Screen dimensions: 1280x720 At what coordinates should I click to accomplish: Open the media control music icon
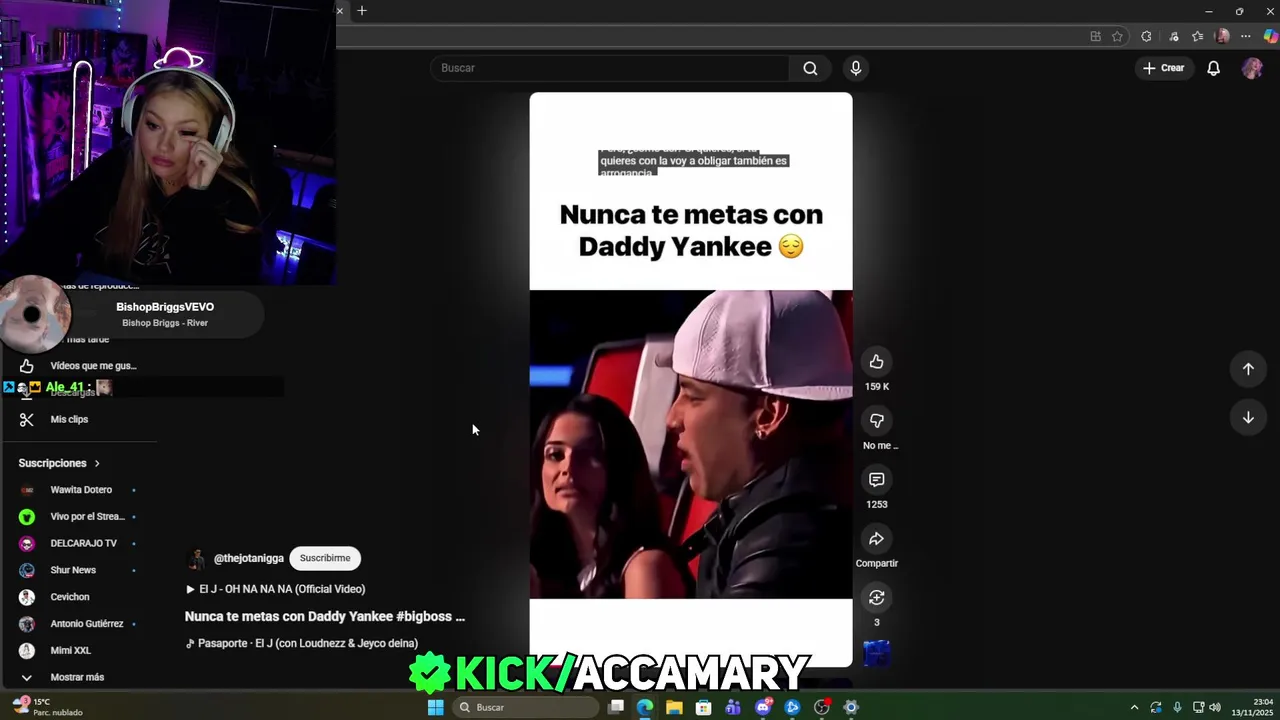coord(1174,36)
